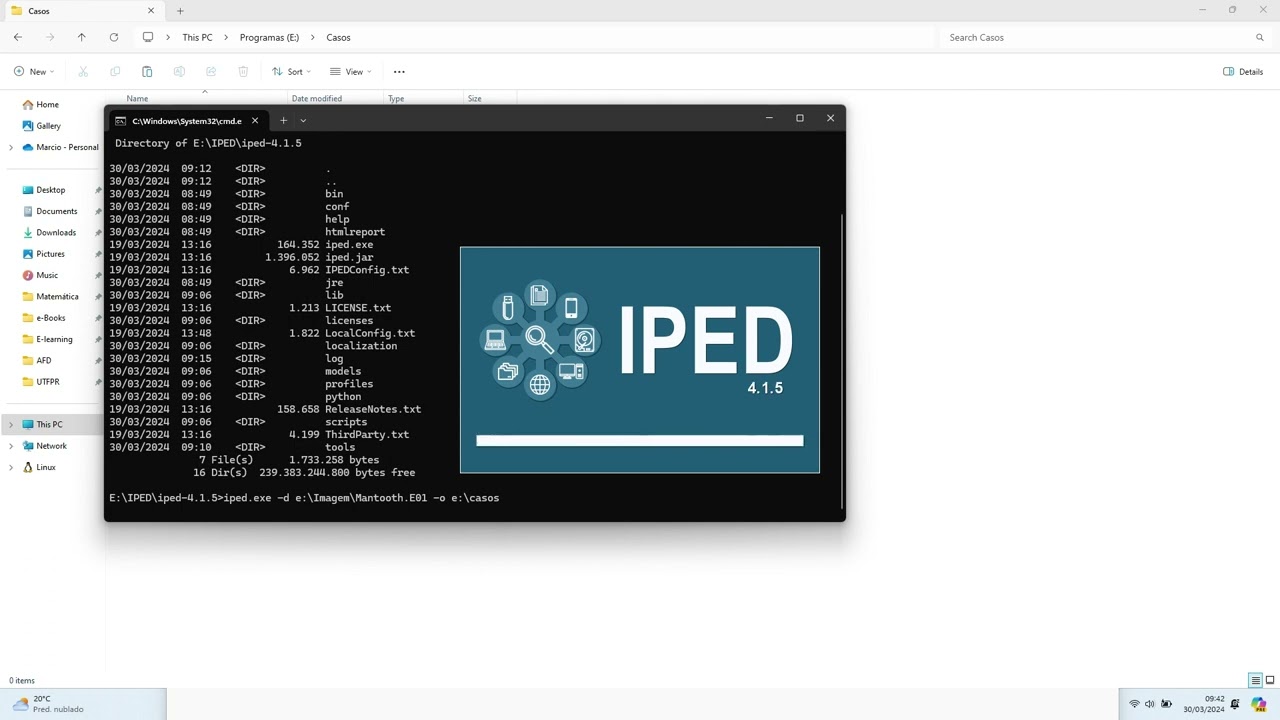Refresh the Casos folder view

[114, 37]
